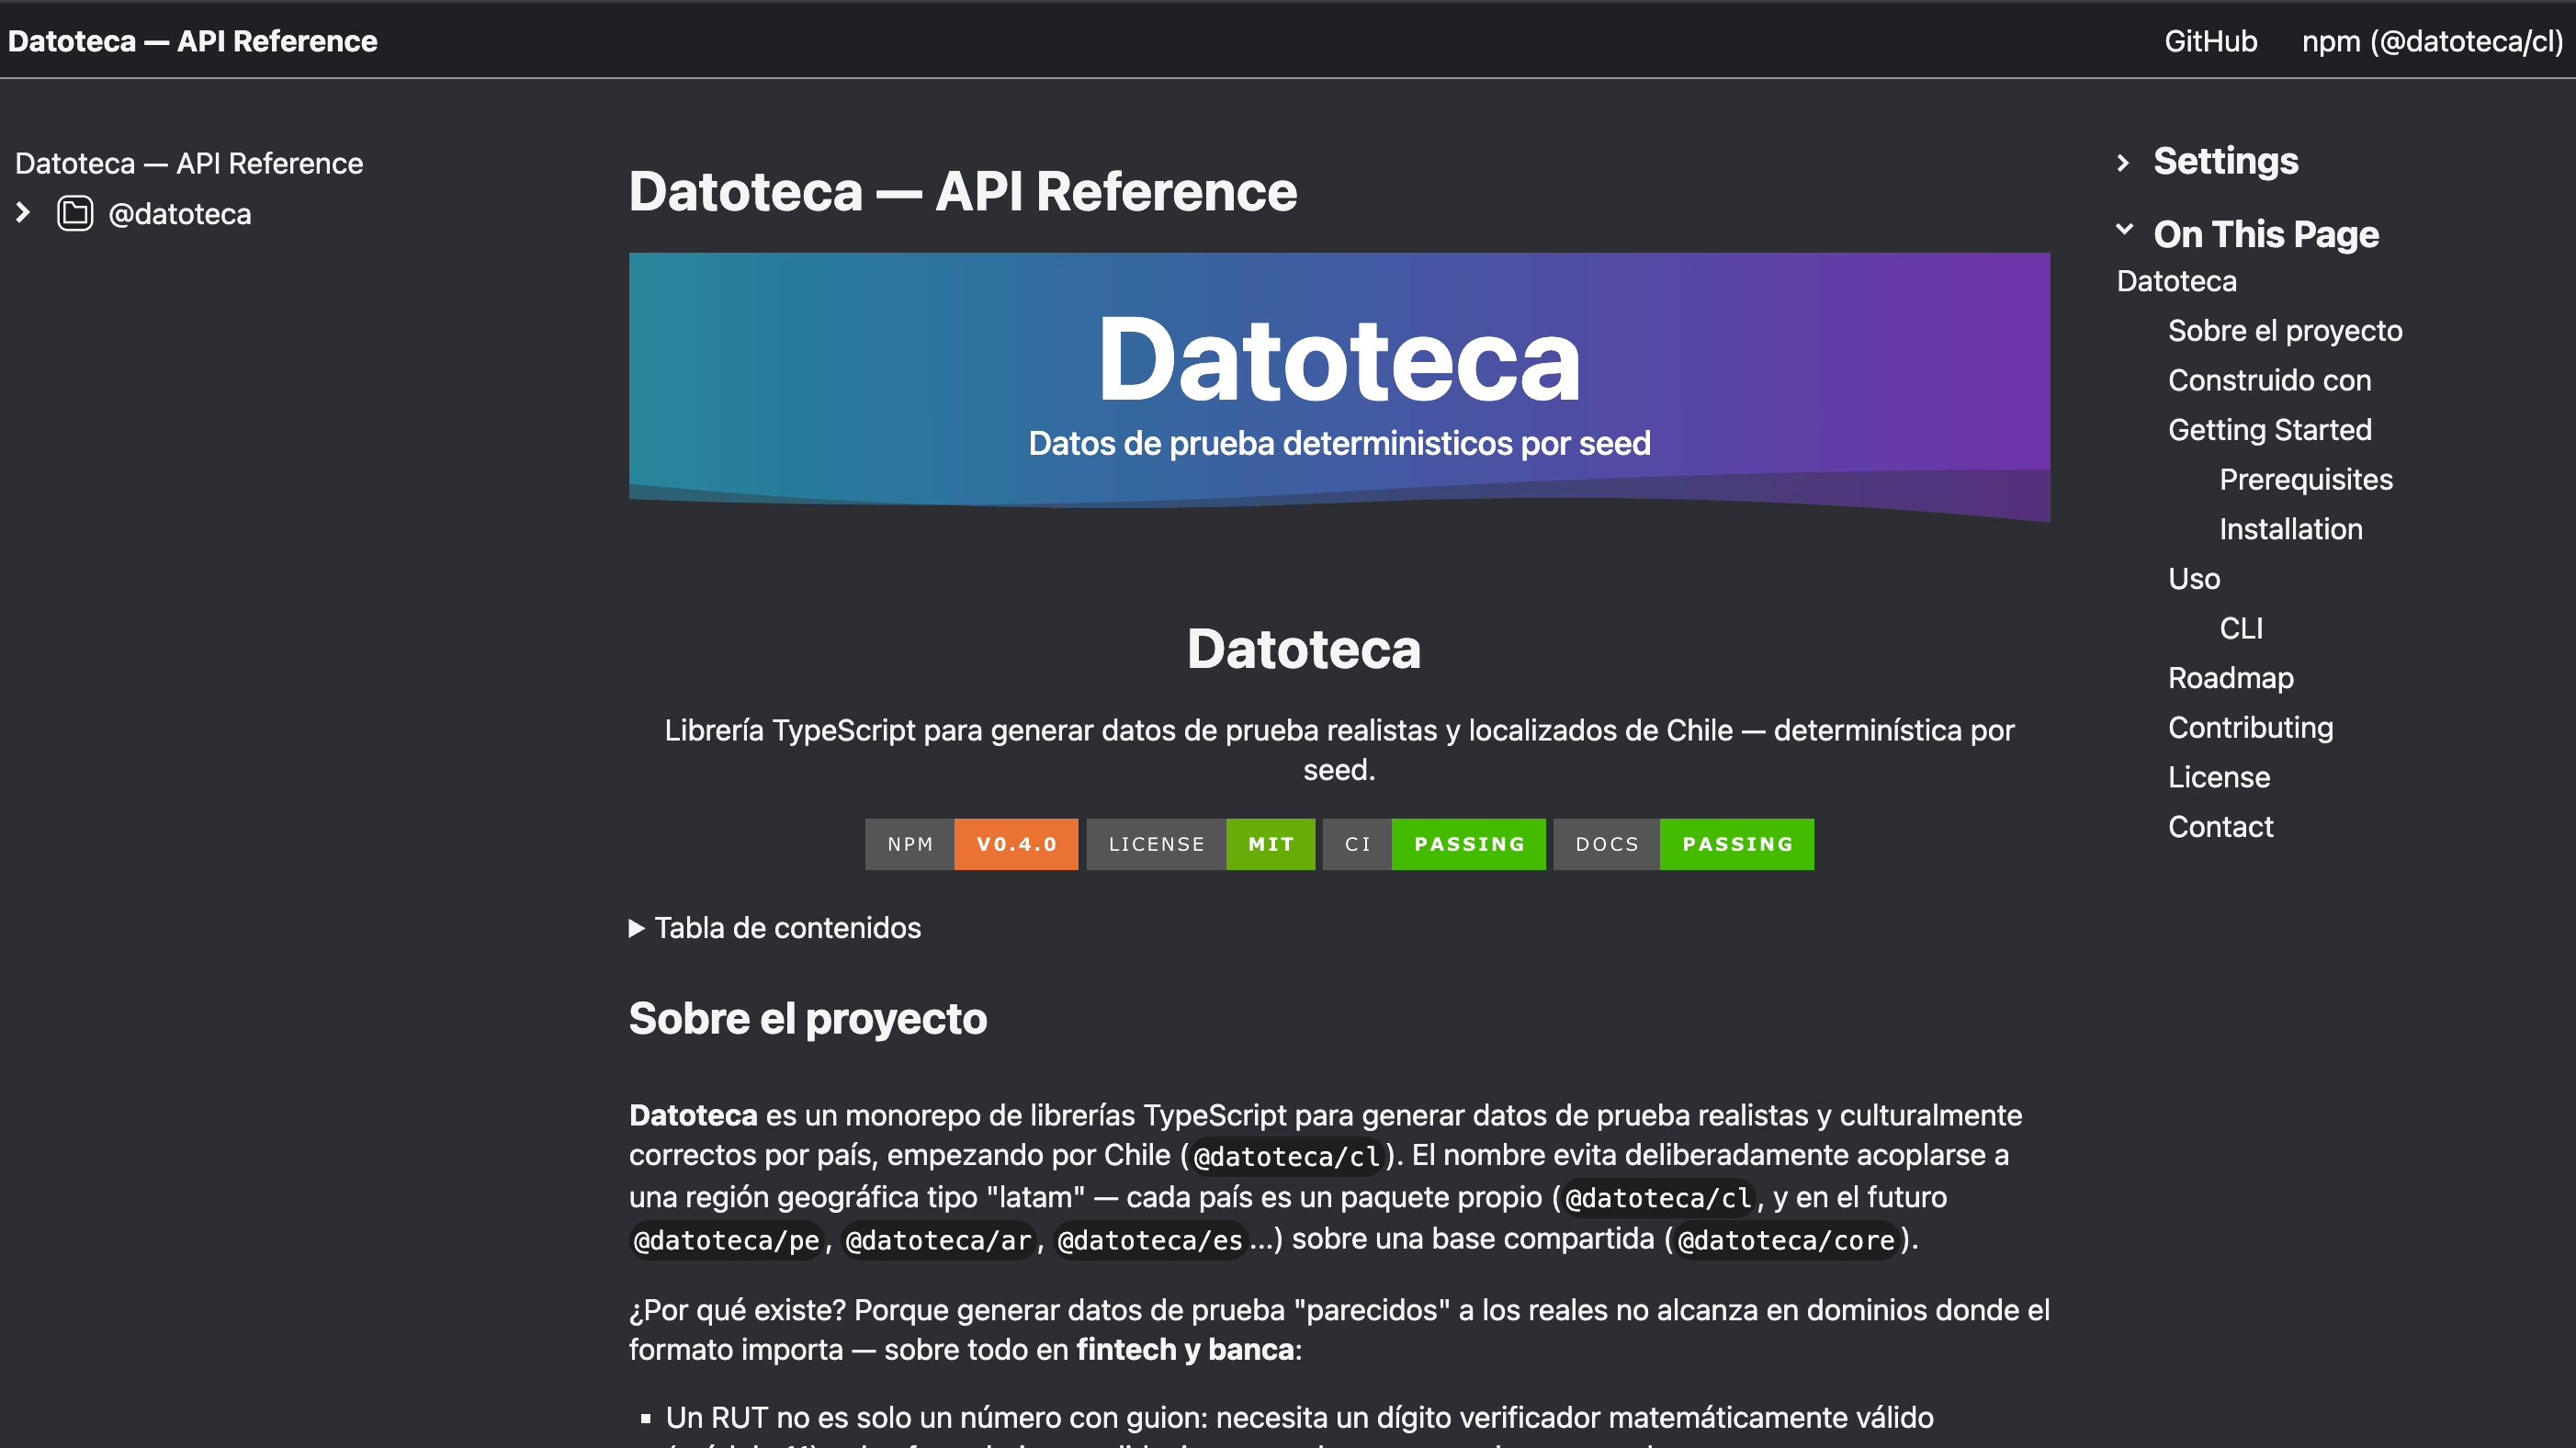Jump to Sobre el proyecto section
The height and width of the screenshot is (1448, 2576).
pyautogui.click(x=2285, y=331)
